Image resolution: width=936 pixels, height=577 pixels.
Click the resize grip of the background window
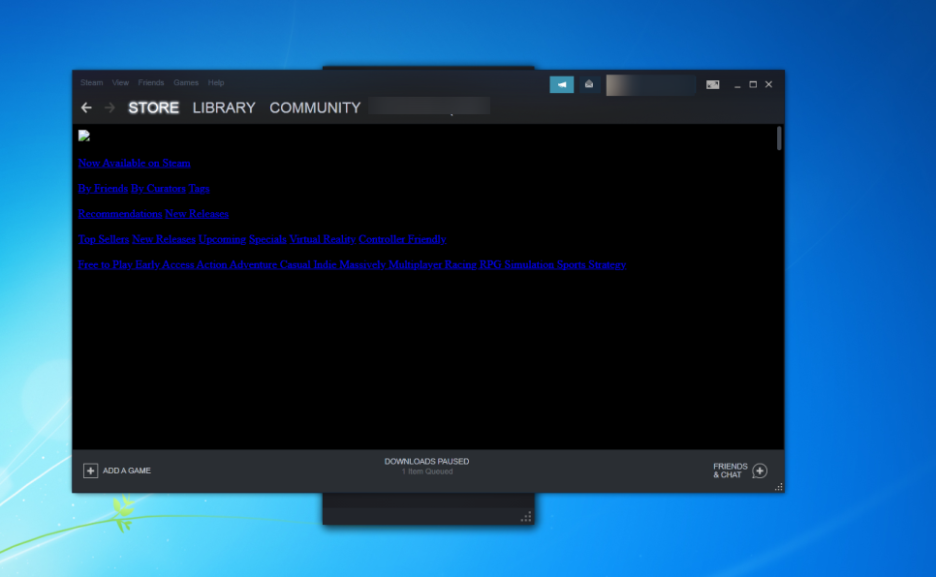click(x=526, y=517)
